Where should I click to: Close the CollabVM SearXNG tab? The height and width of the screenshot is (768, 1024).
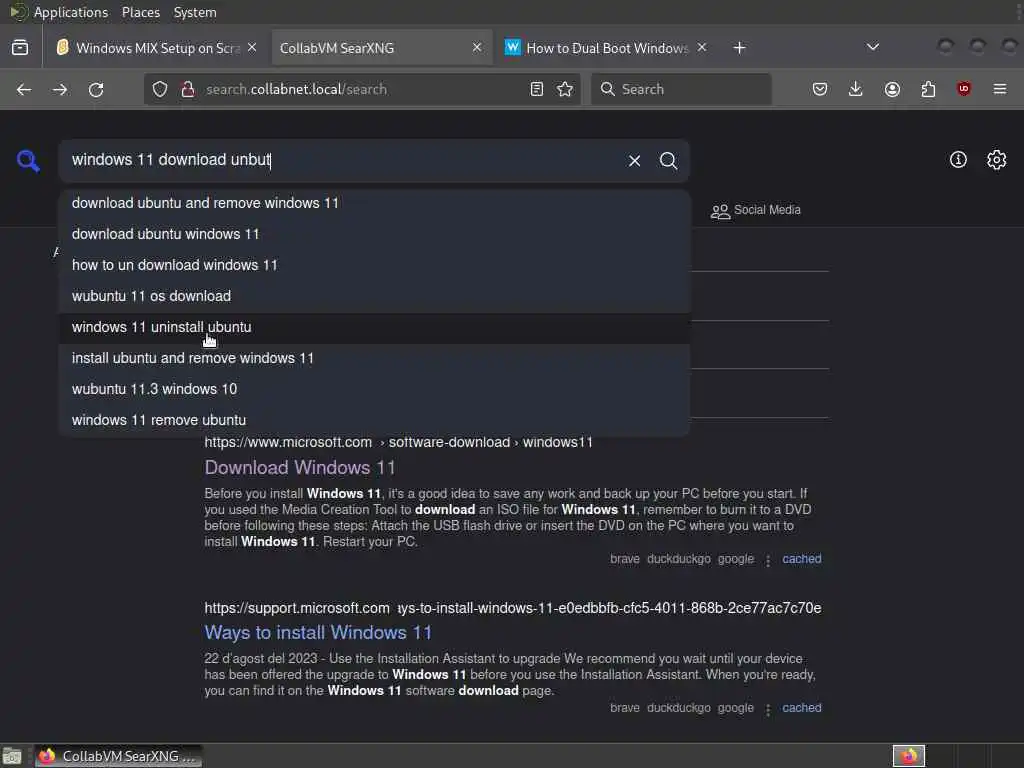477,48
